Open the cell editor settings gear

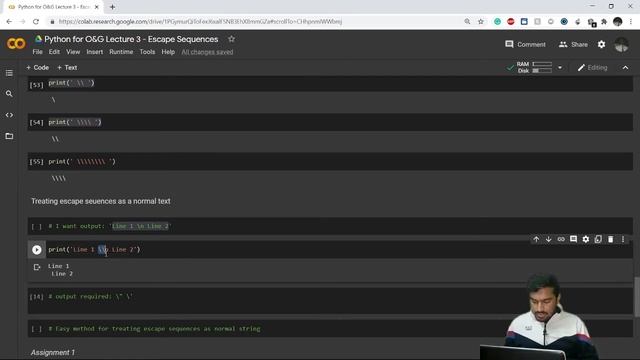[x=586, y=239]
